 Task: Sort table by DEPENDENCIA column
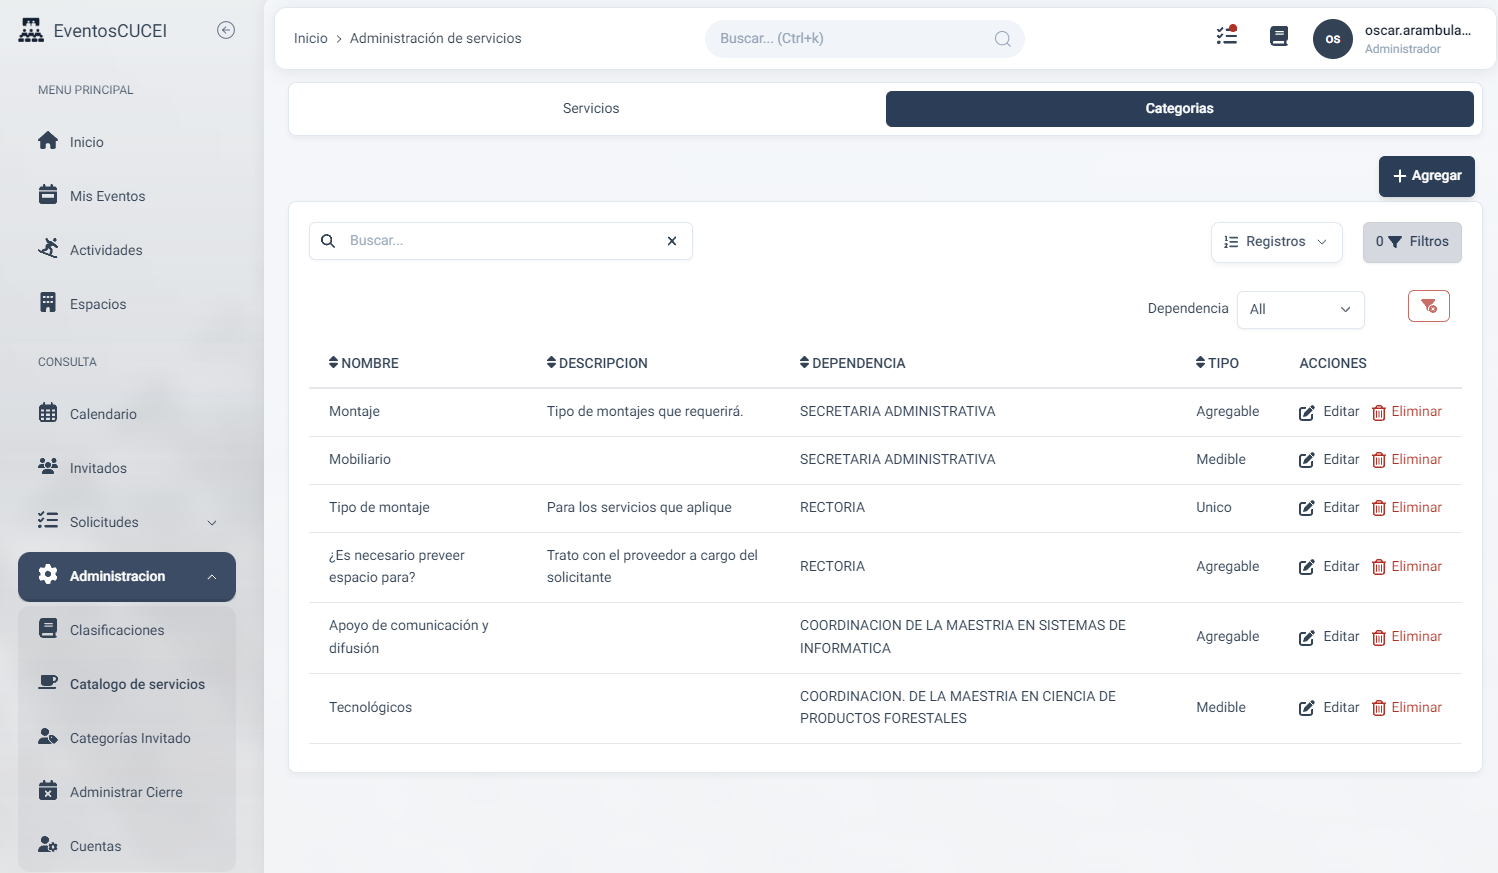852,363
